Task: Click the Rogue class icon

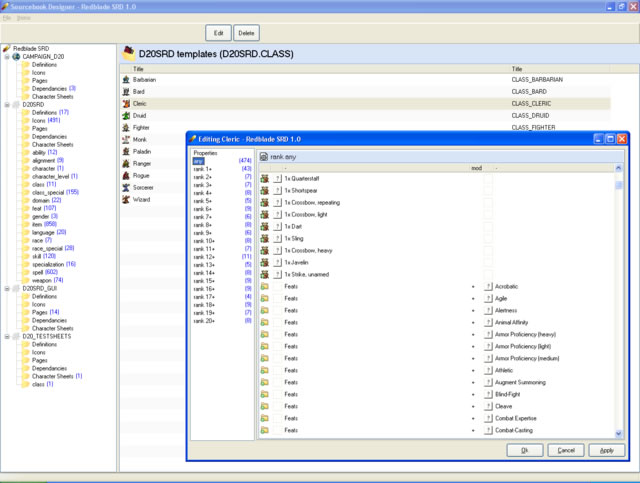Action: pyautogui.click(x=126, y=176)
